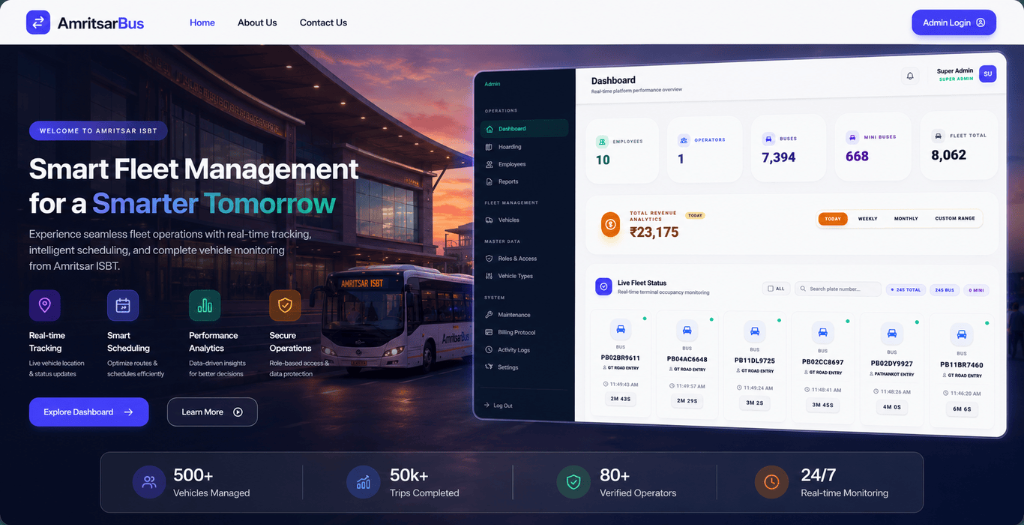Click the bus icon on PB11BR7460 card
1024x525 pixels.
point(961,335)
